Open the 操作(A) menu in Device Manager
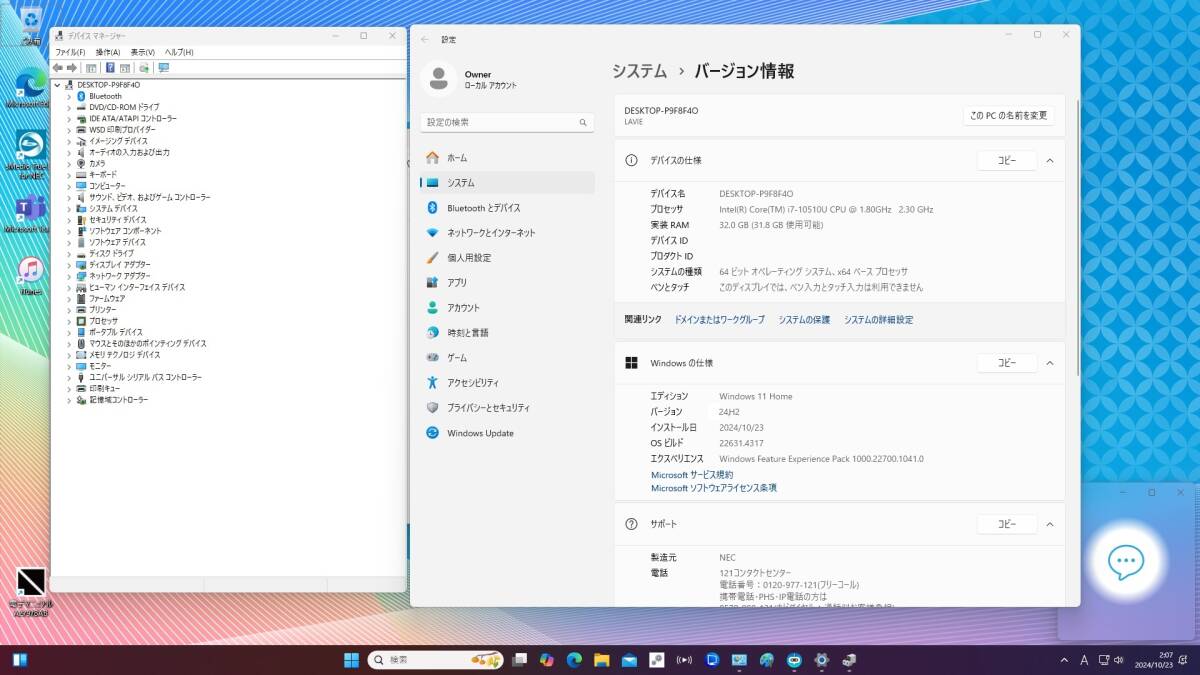The image size is (1200, 675). pyautogui.click(x=108, y=52)
